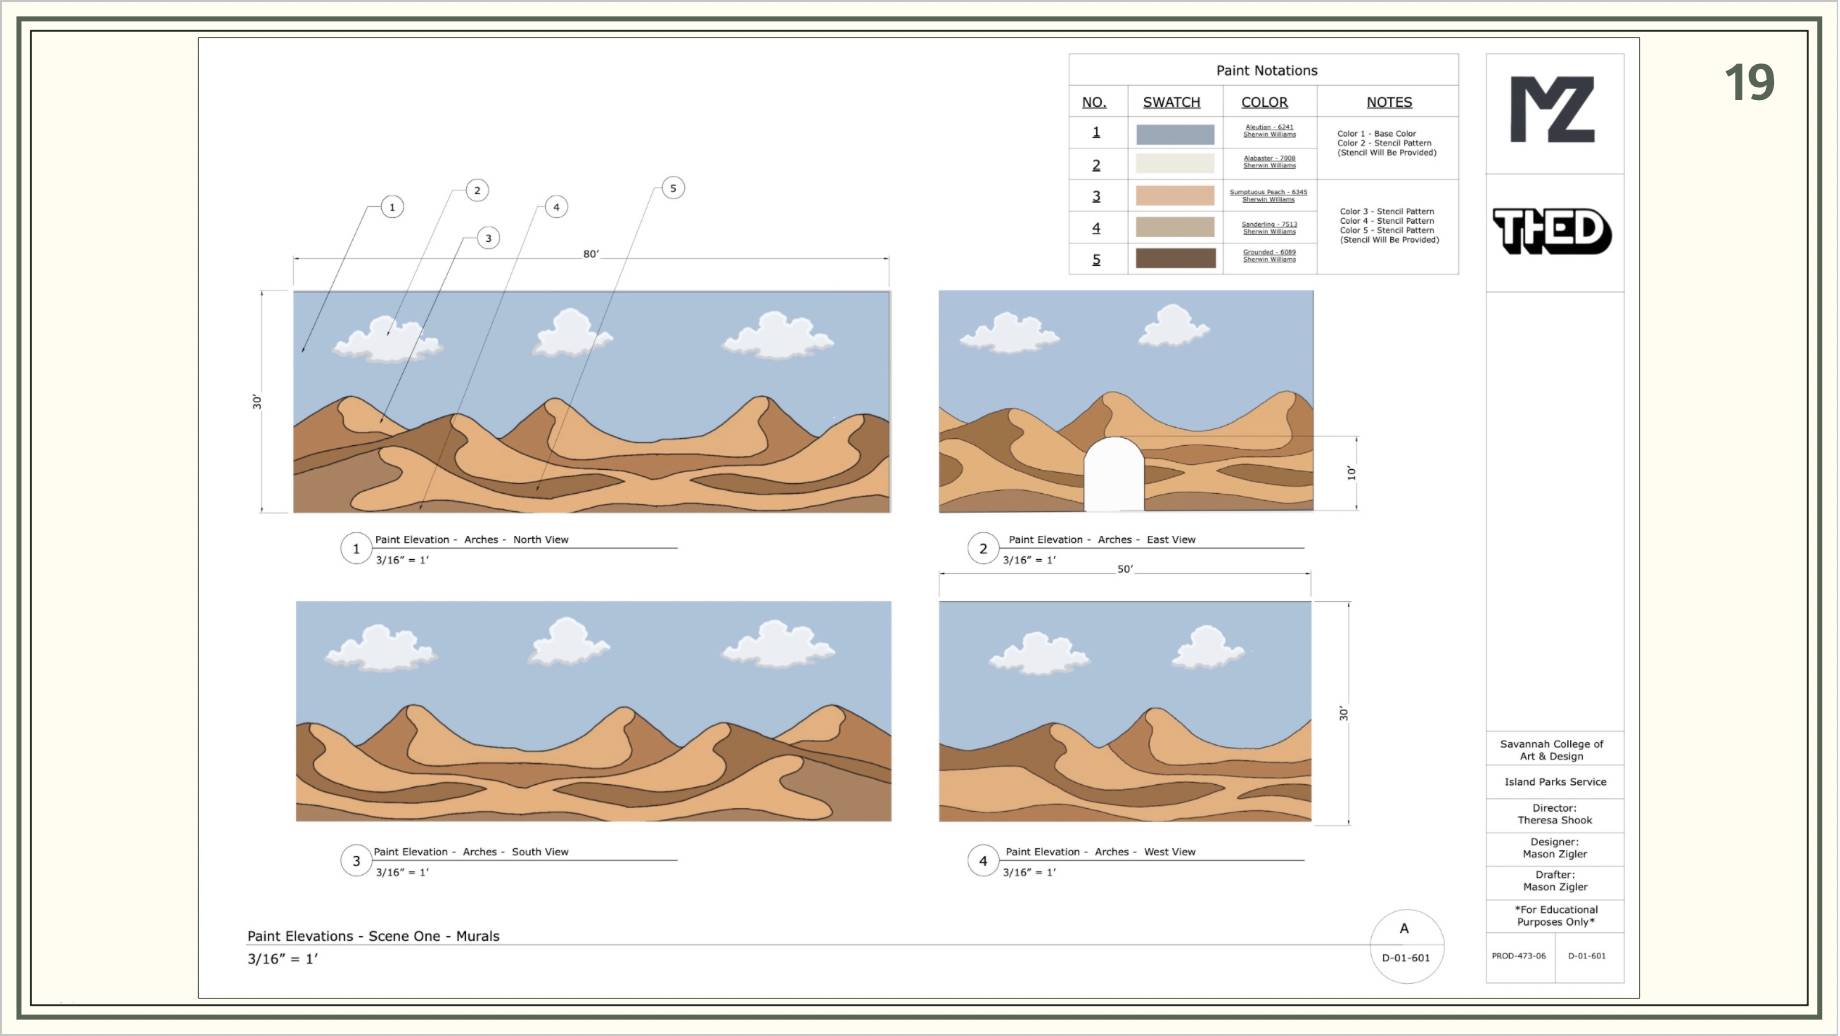Click callout bubble 3 above North View
1840x1036 pixels.
(x=488, y=238)
